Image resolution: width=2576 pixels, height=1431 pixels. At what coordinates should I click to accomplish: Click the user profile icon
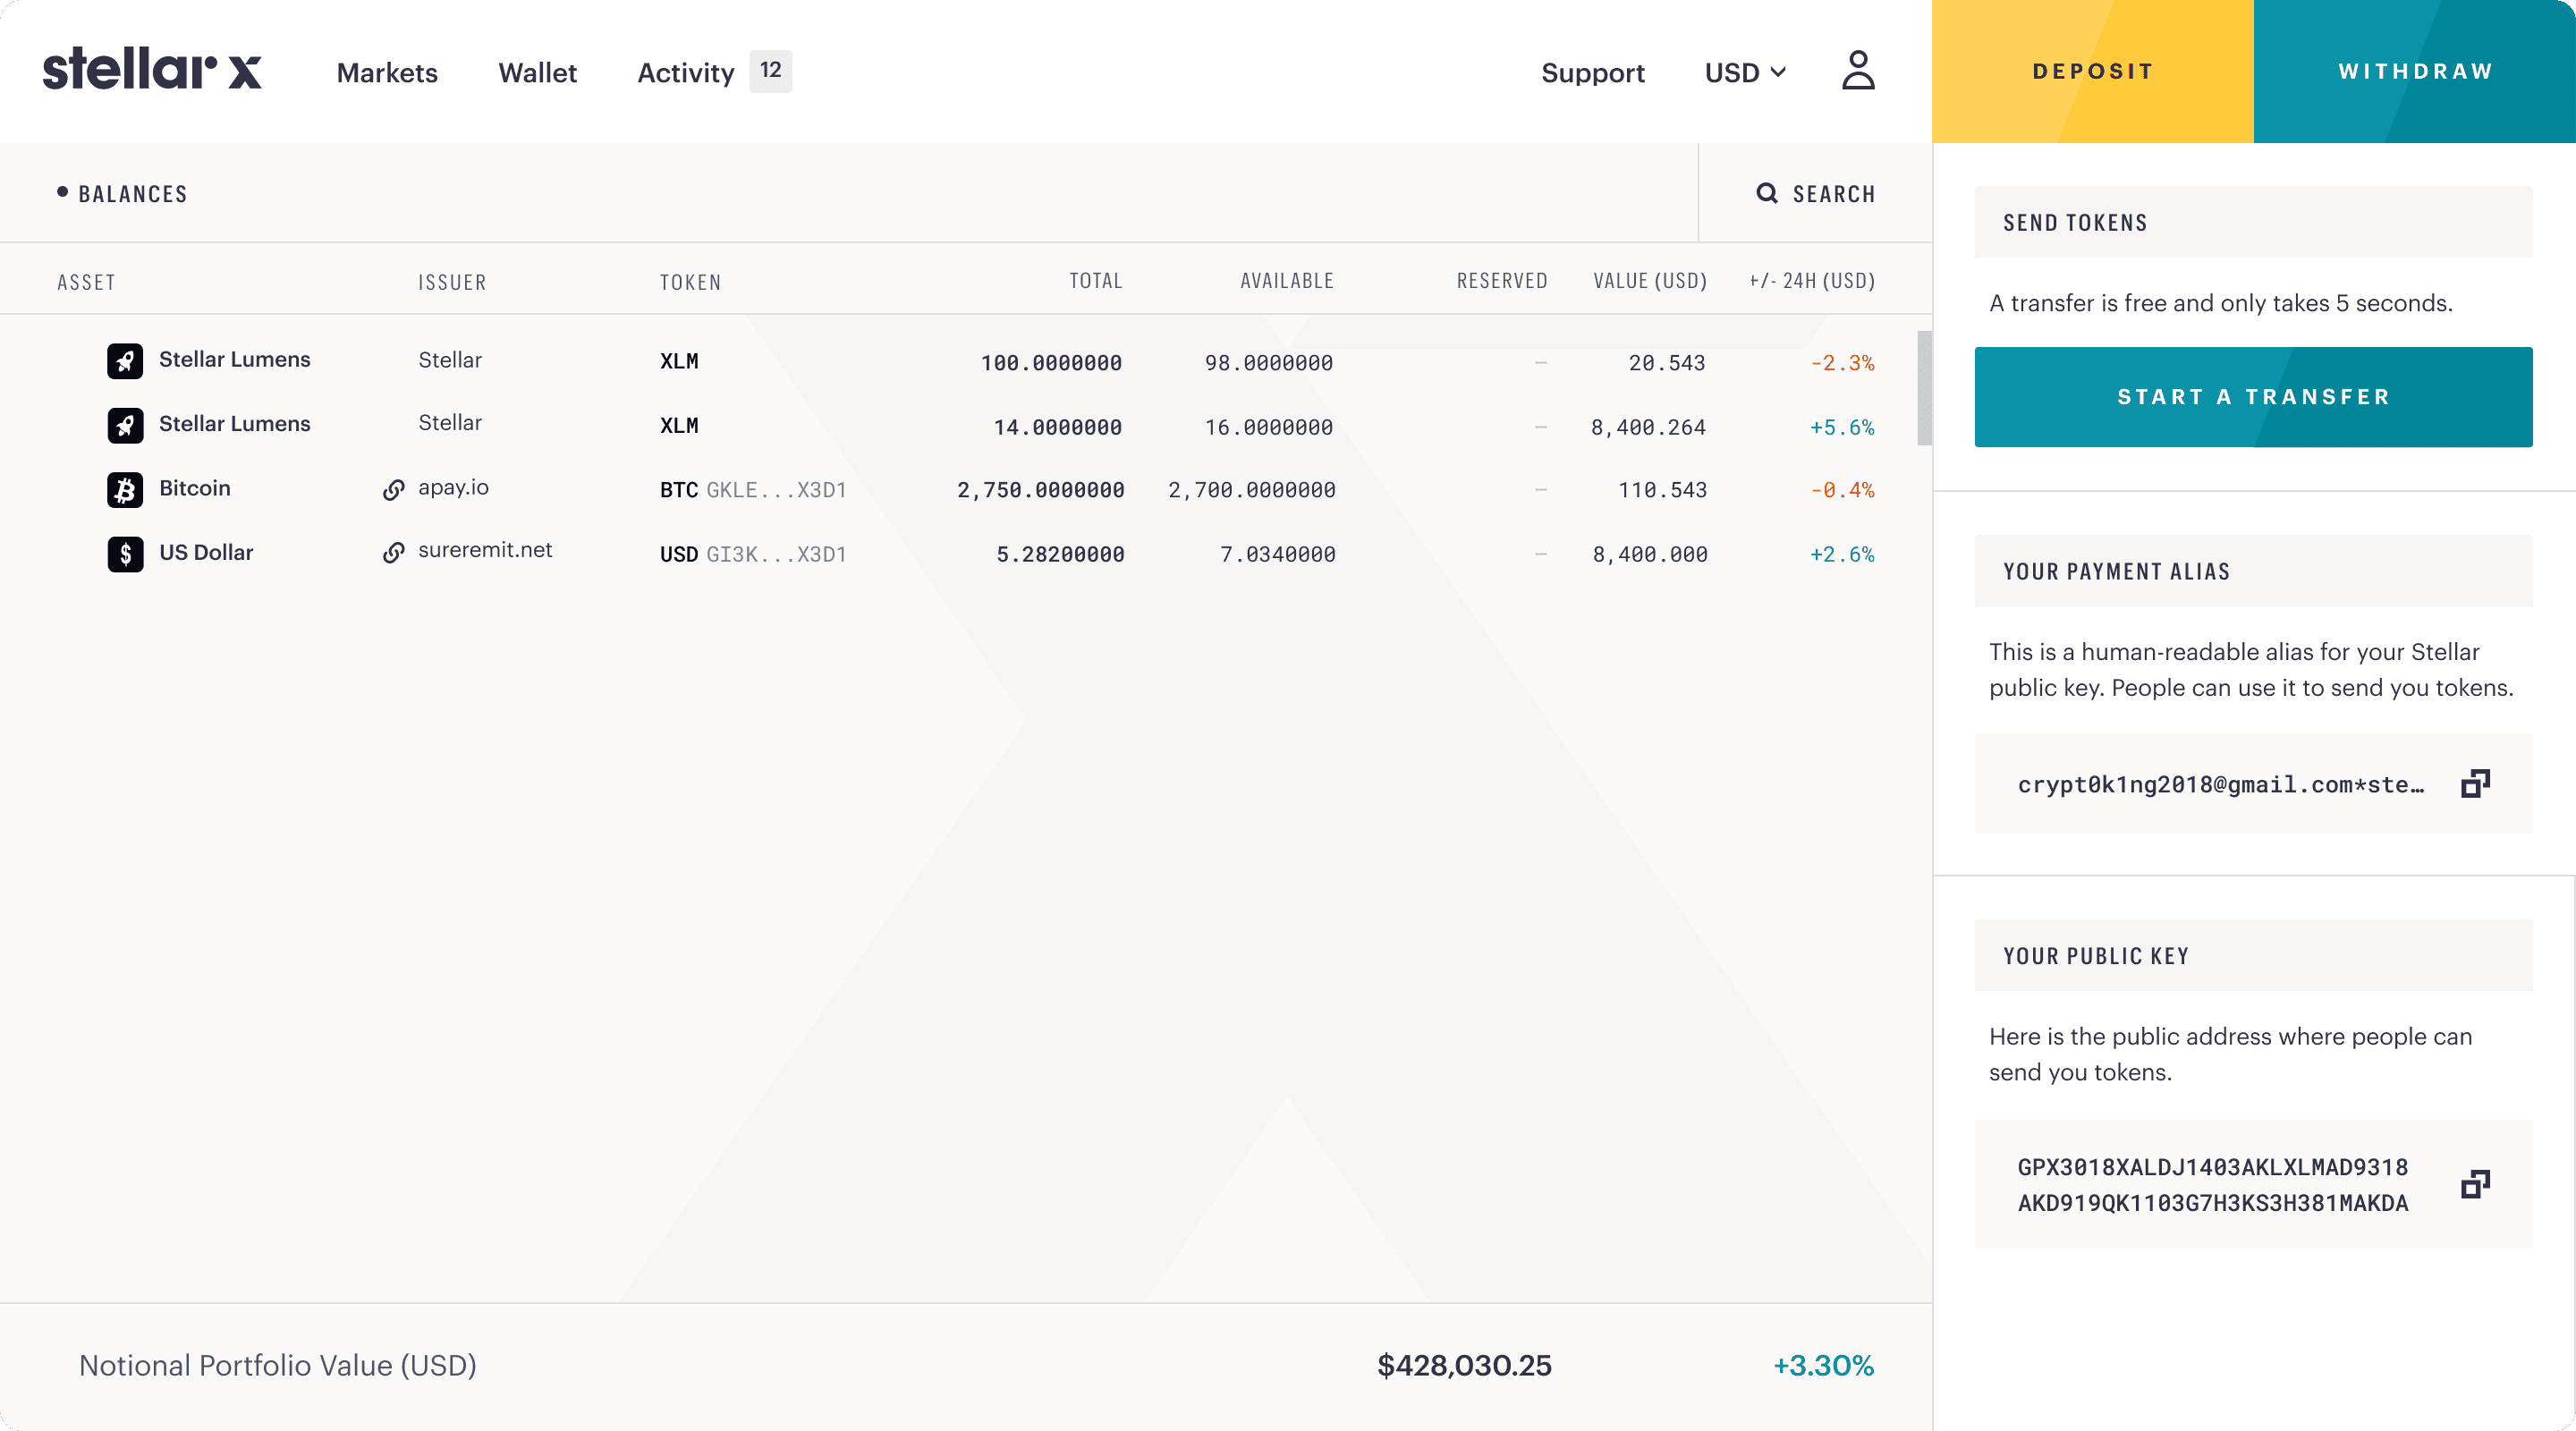click(1857, 71)
